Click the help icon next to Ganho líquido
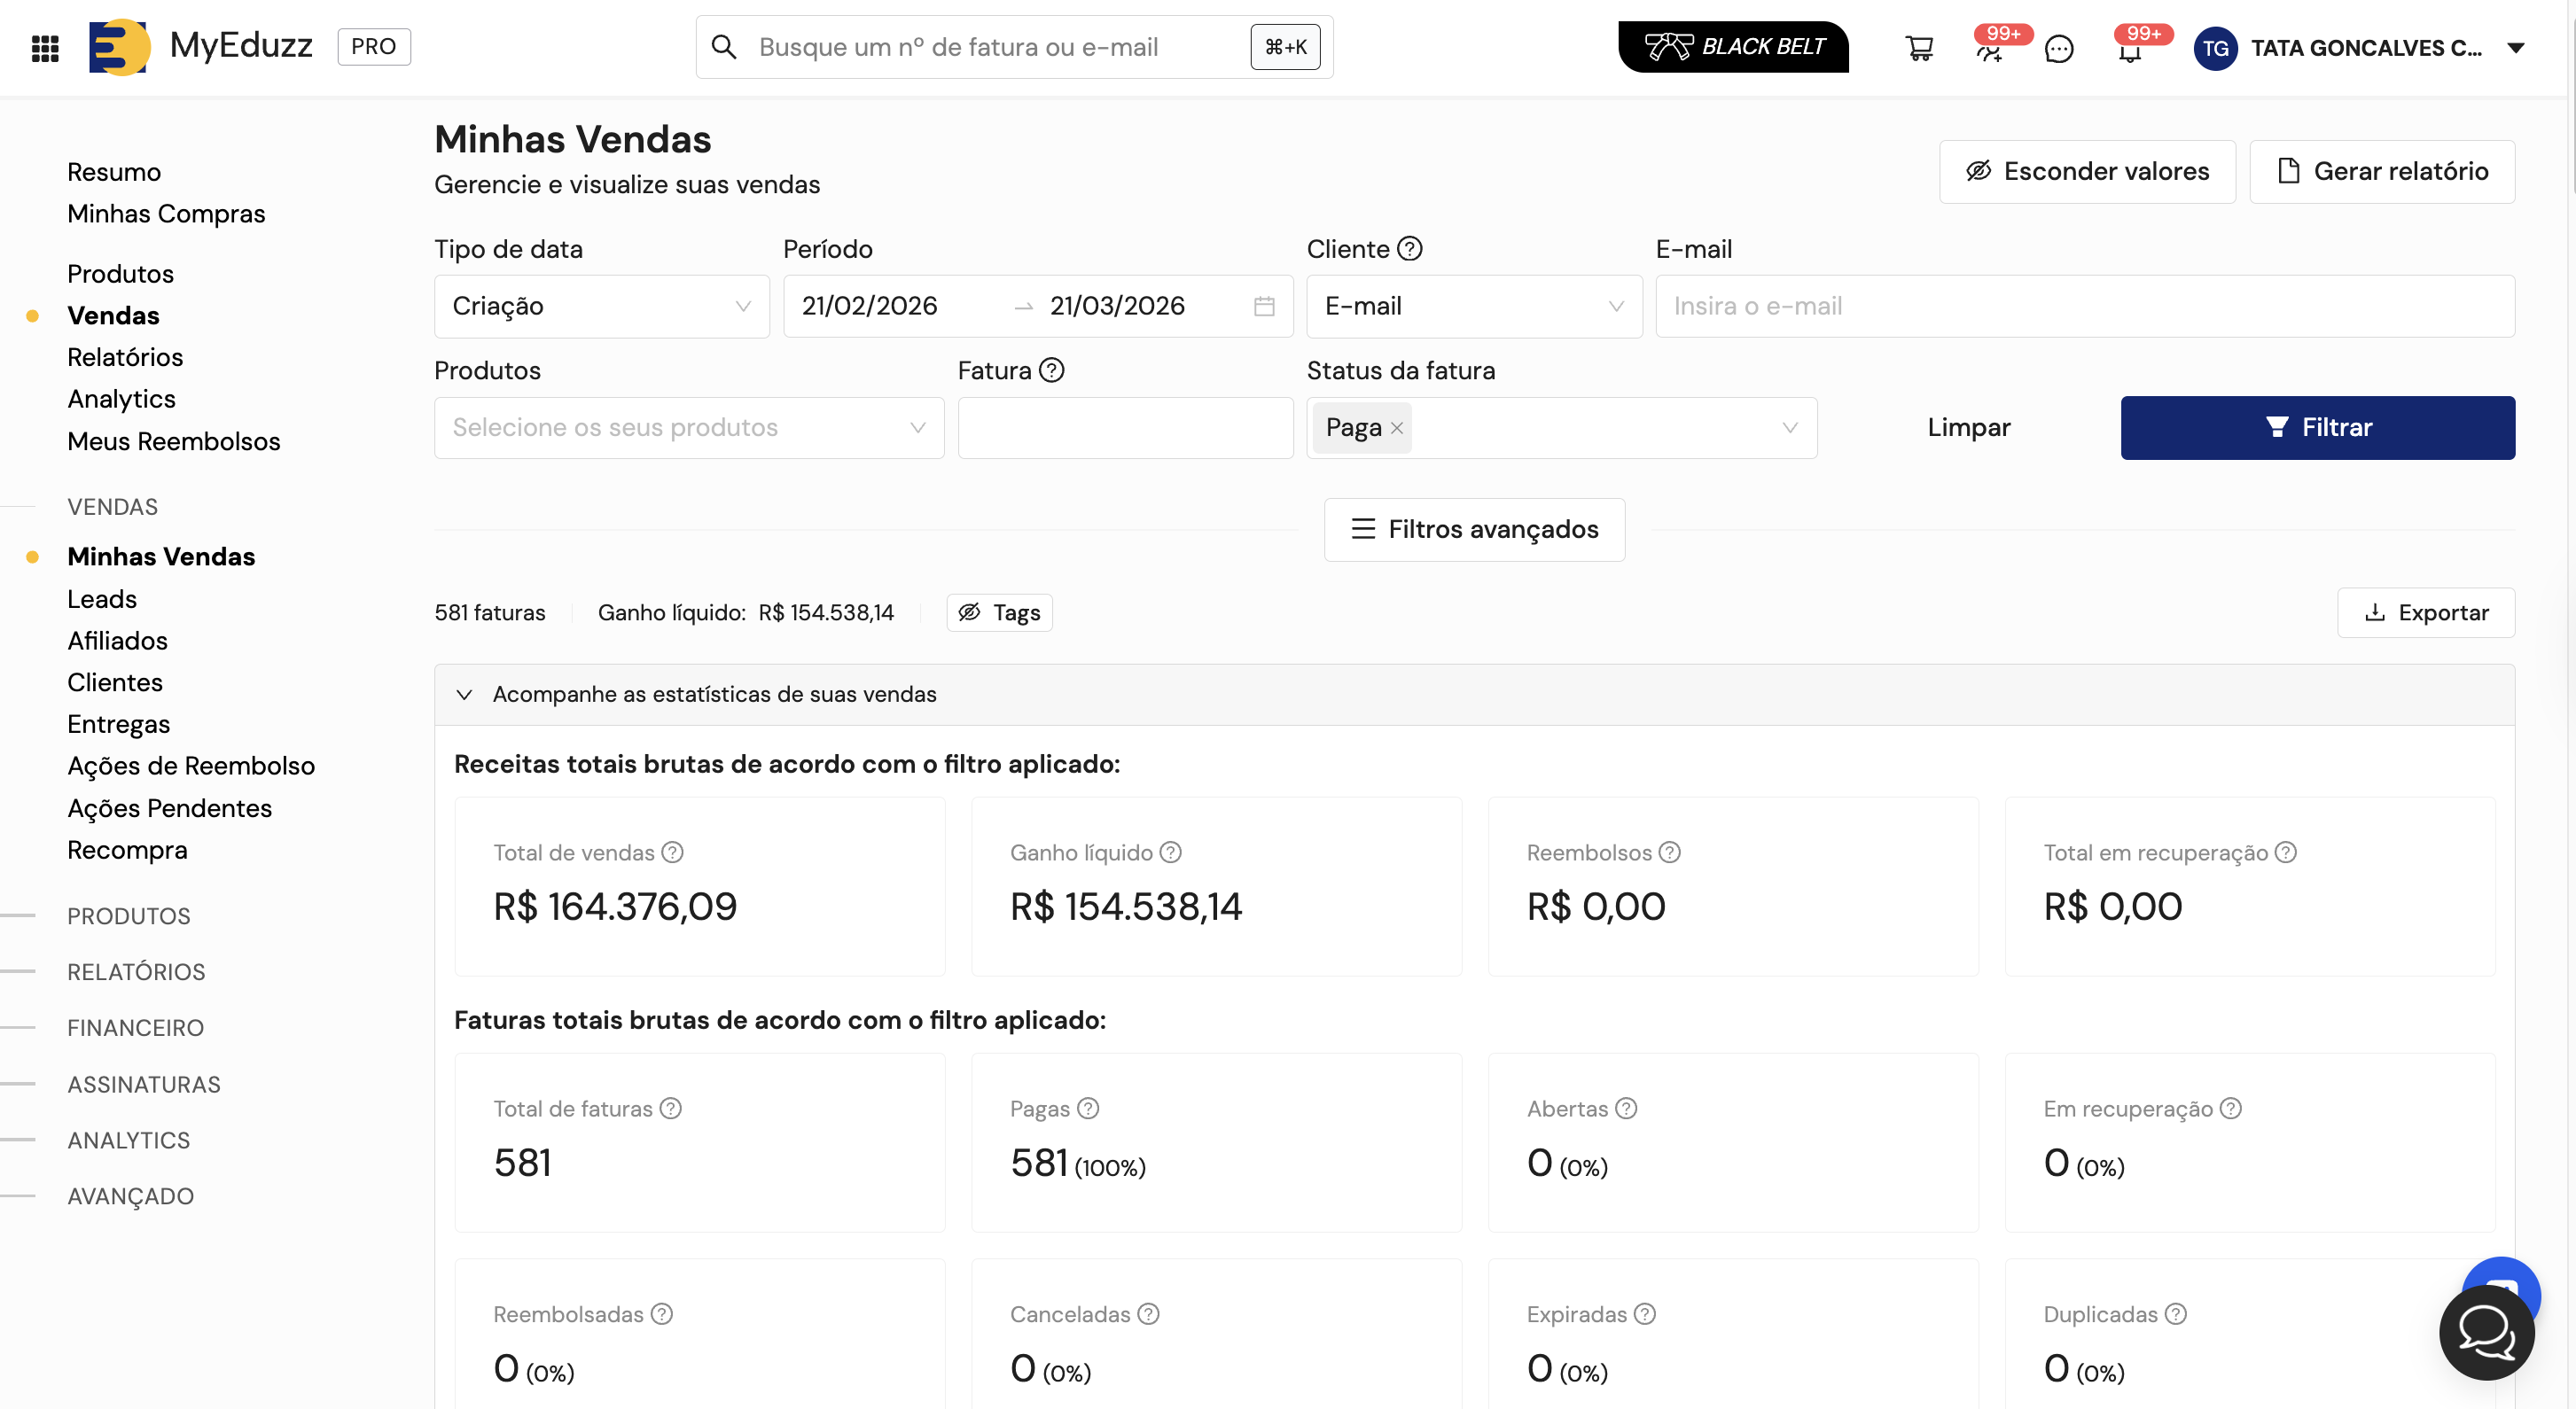This screenshot has width=2576, height=1409. [1169, 853]
